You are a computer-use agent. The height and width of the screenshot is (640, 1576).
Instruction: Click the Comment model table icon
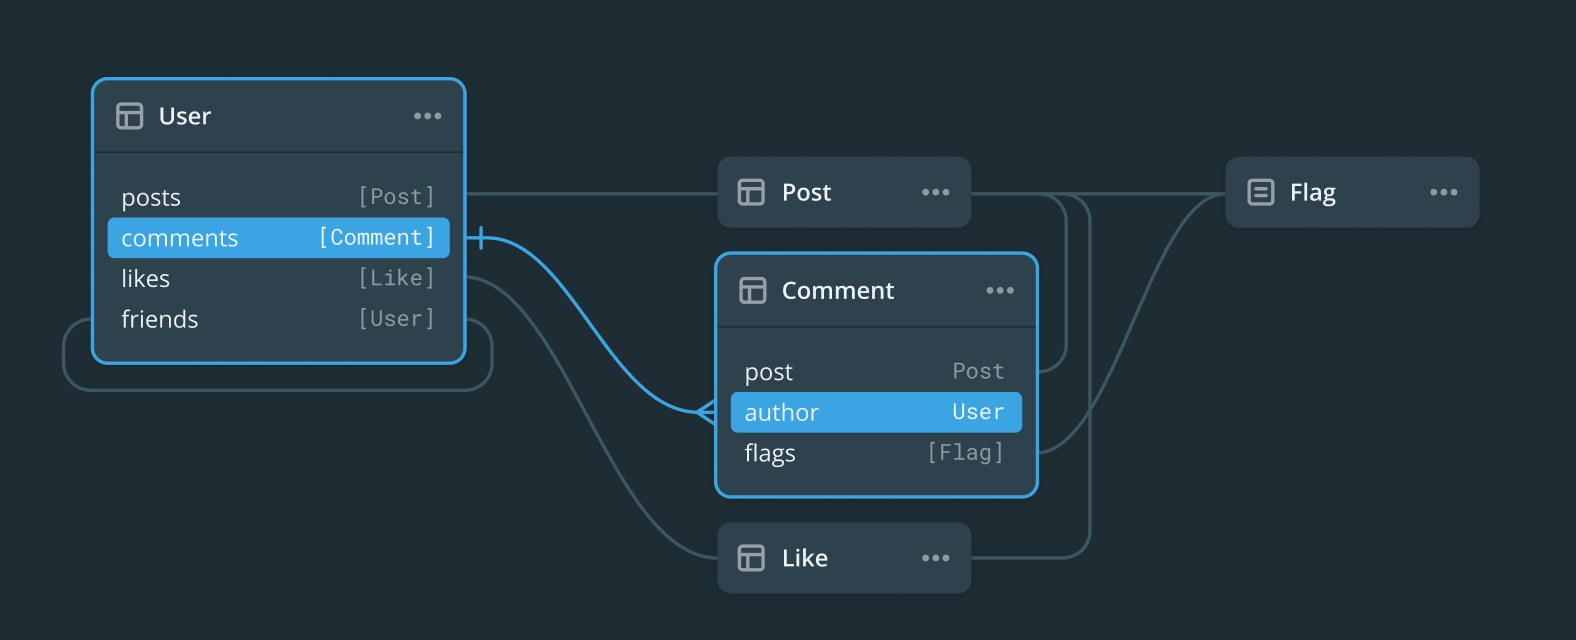pos(751,290)
